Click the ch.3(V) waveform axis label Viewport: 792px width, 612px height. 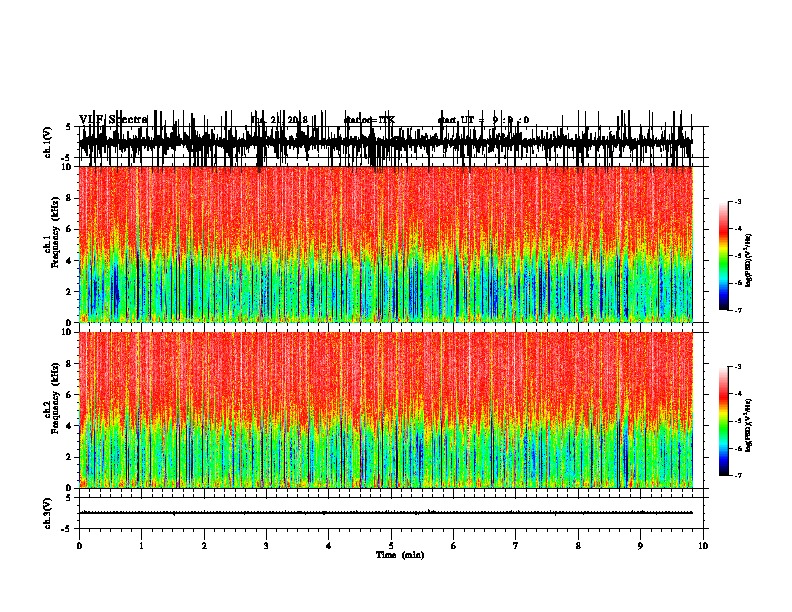click(x=48, y=514)
